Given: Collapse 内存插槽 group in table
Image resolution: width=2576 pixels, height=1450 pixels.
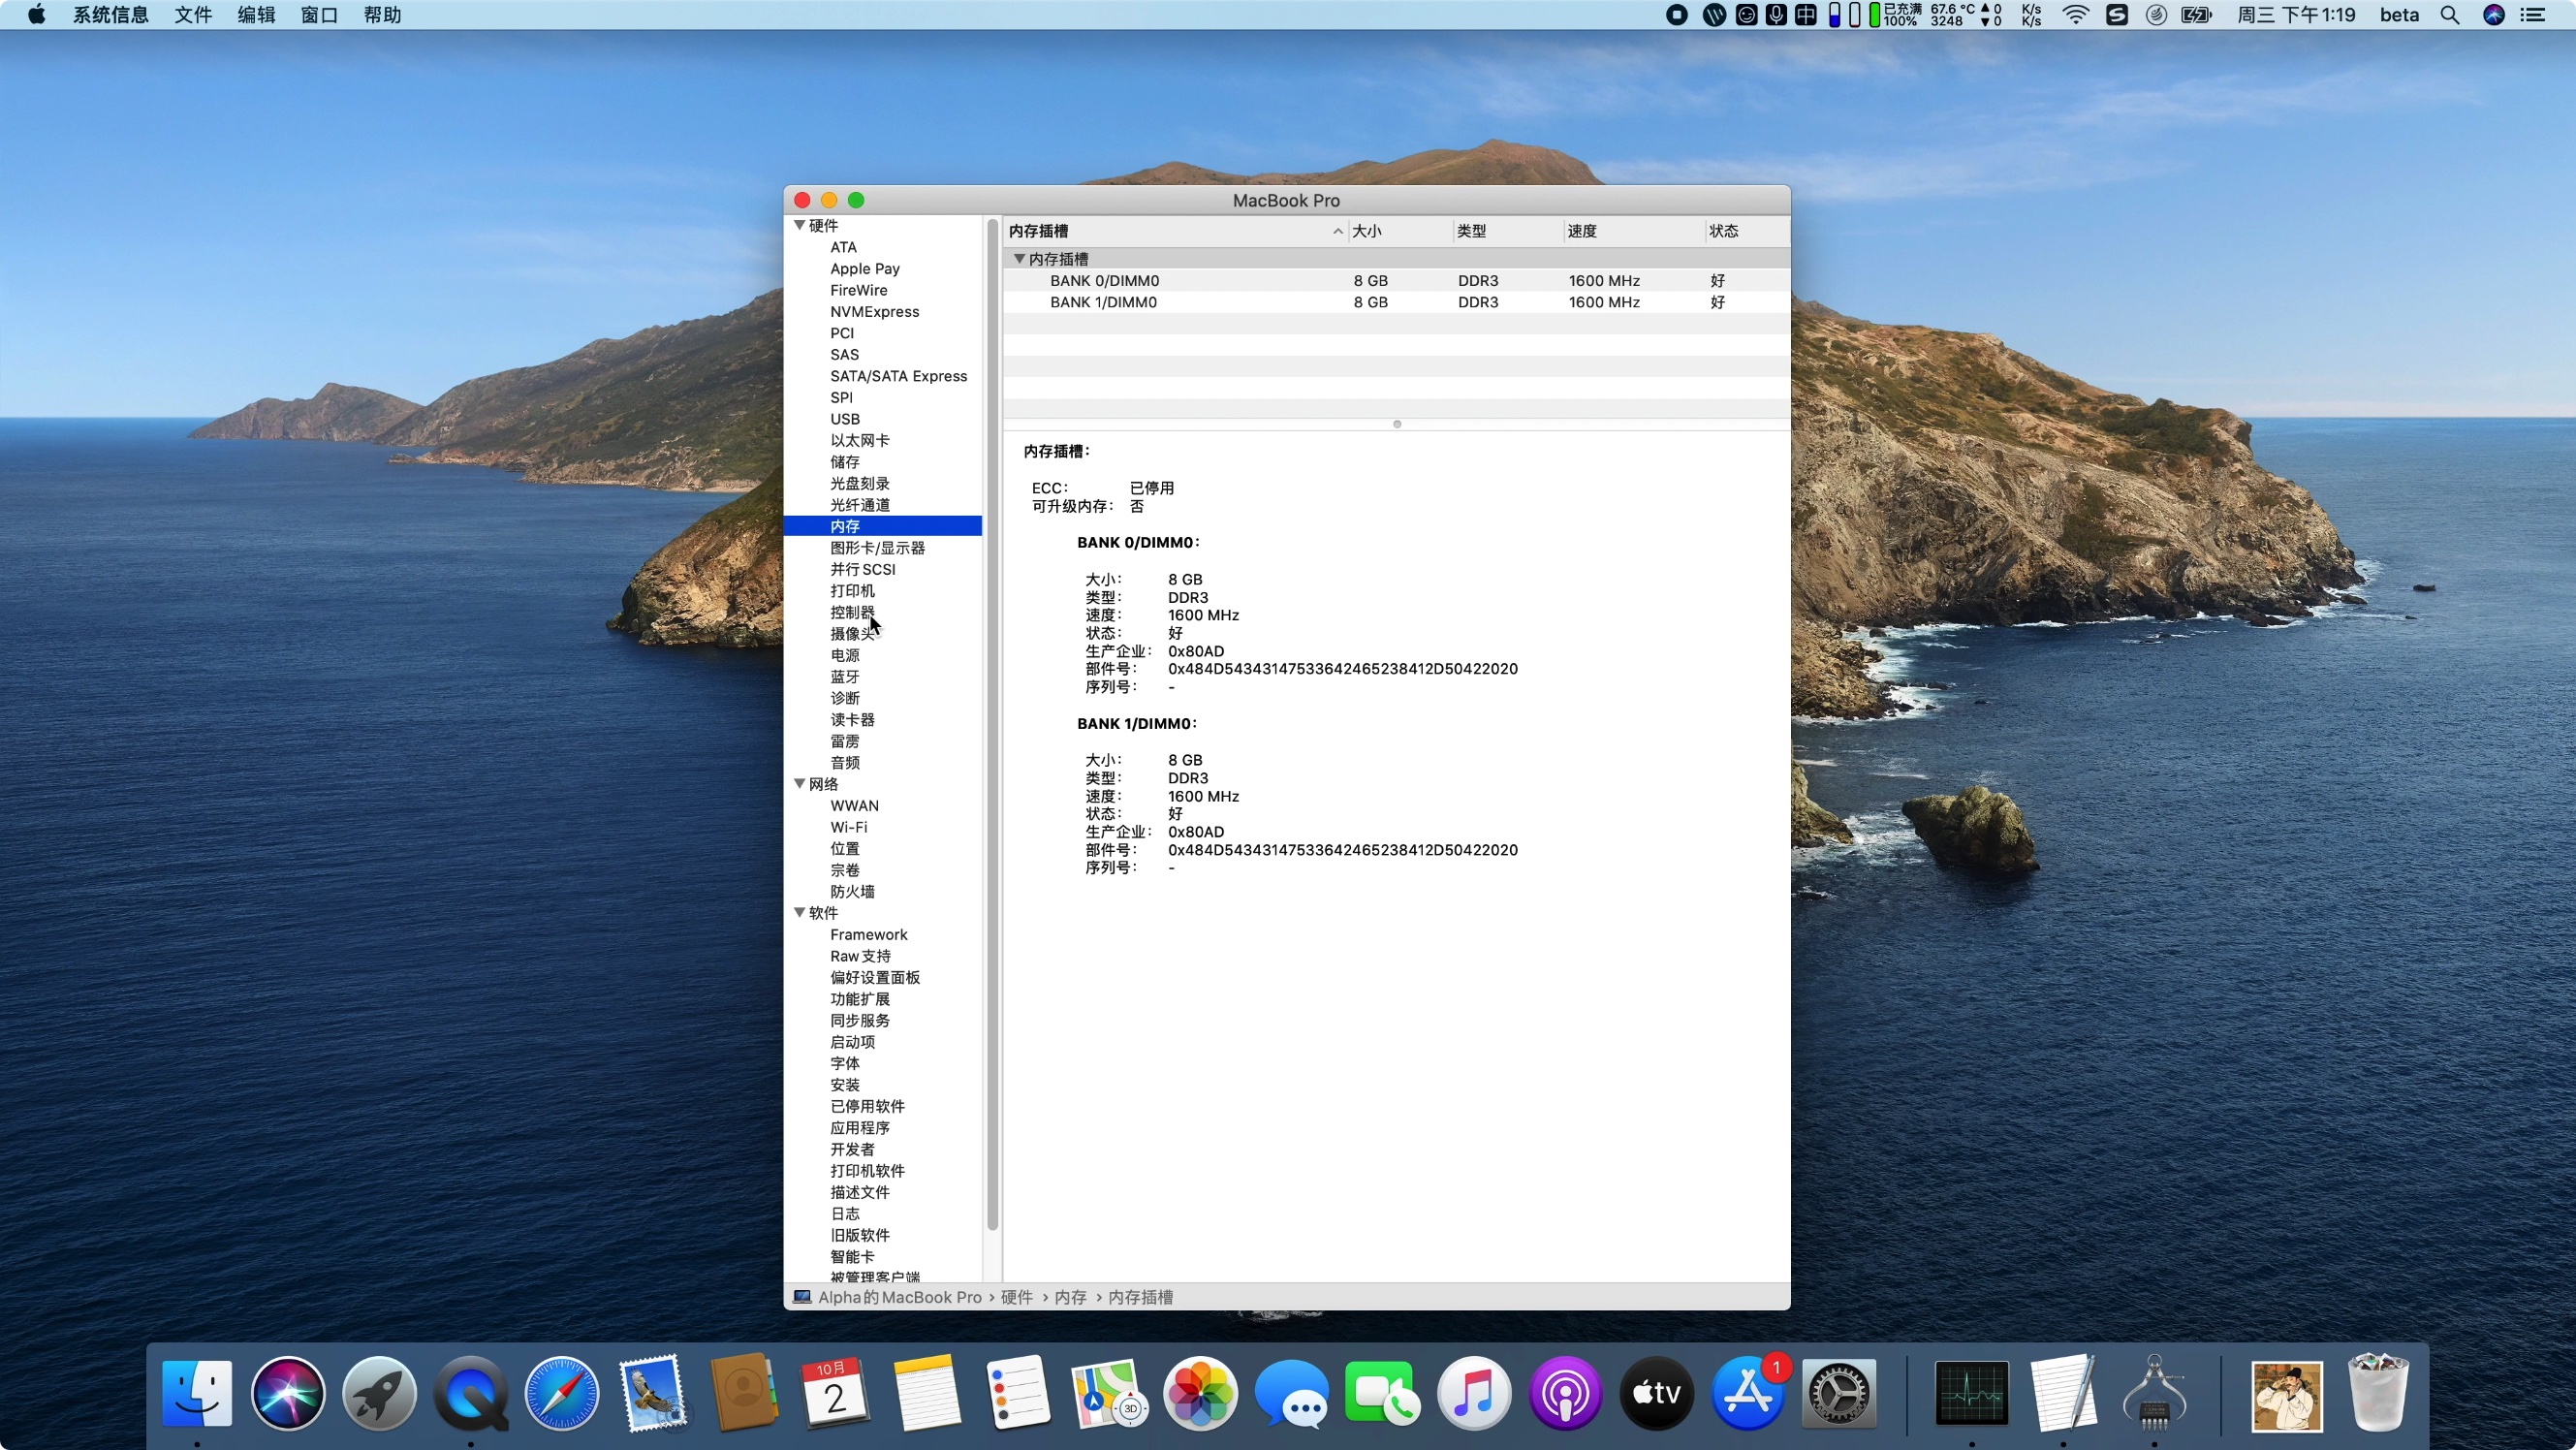Looking at the screenshot, I should (x=1019, y=258).
